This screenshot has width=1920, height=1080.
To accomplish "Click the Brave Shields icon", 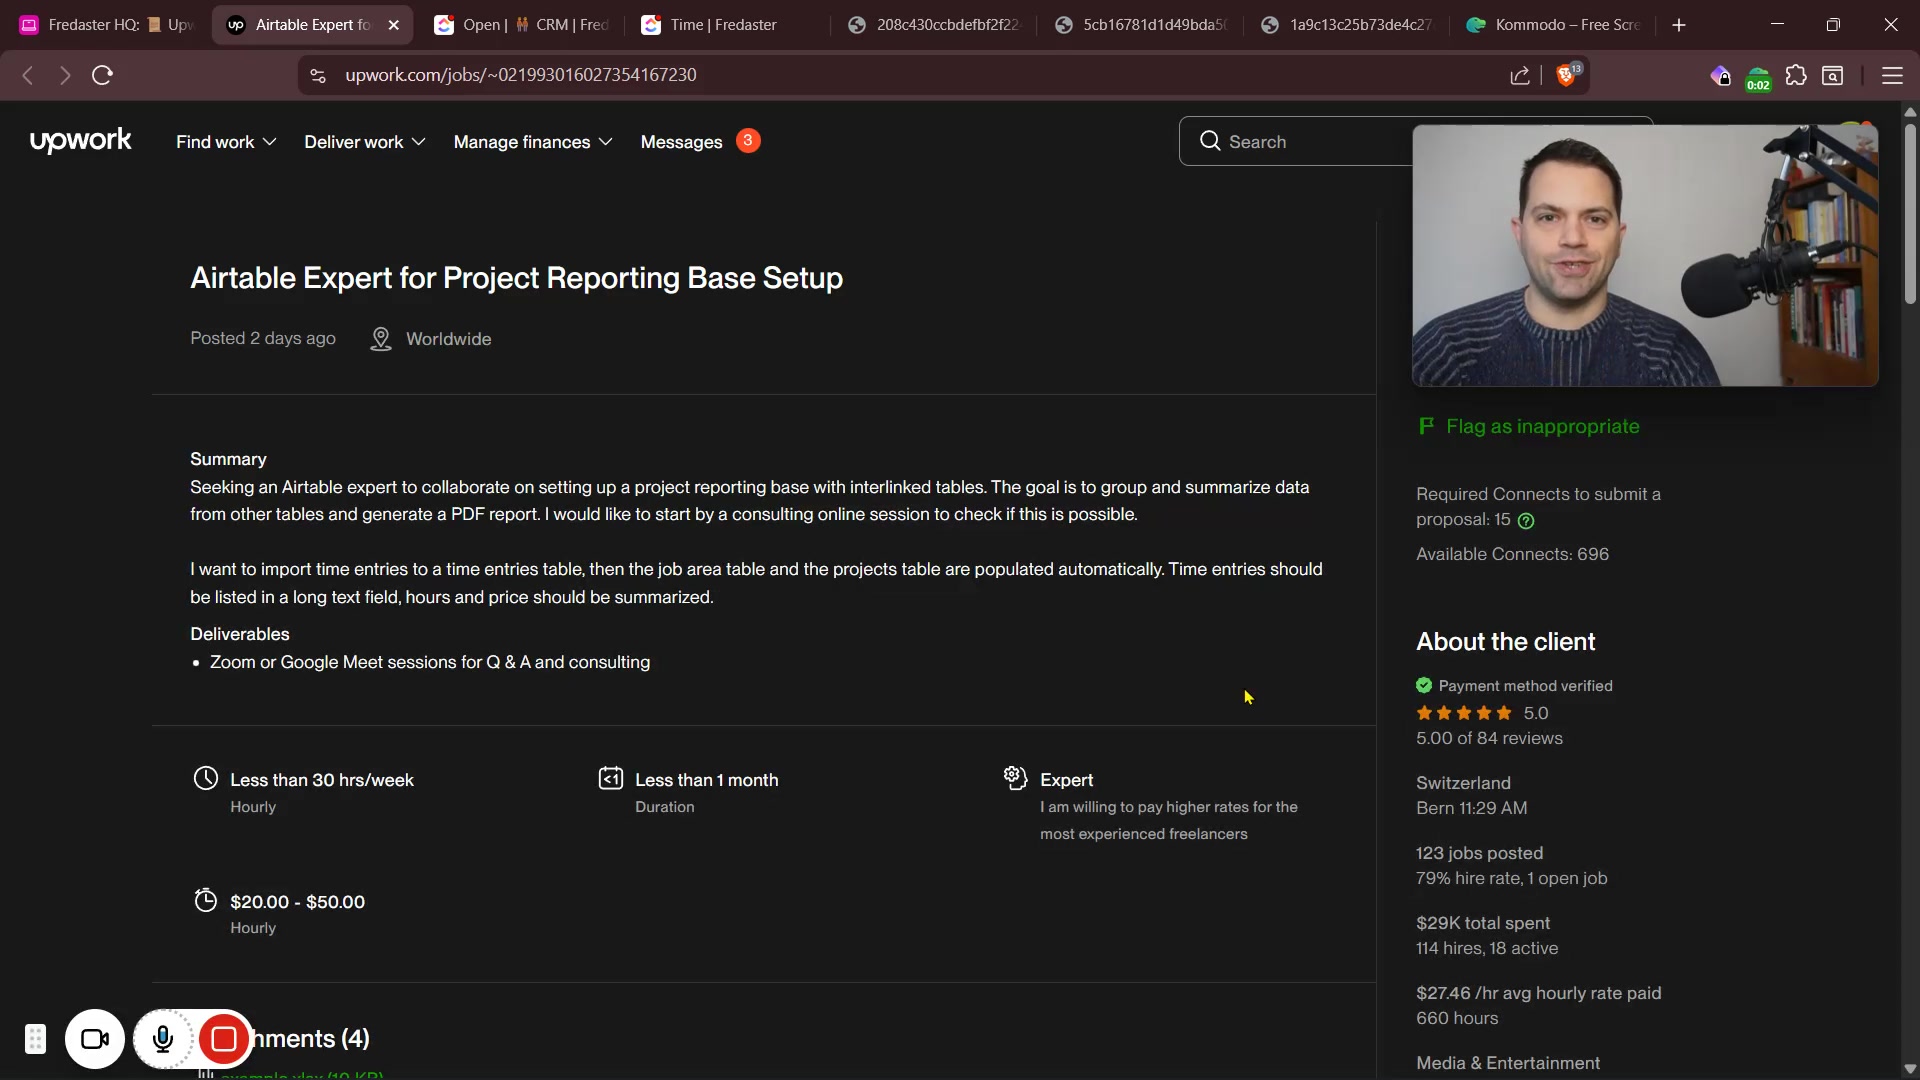I will click(x=1567, y=76).
